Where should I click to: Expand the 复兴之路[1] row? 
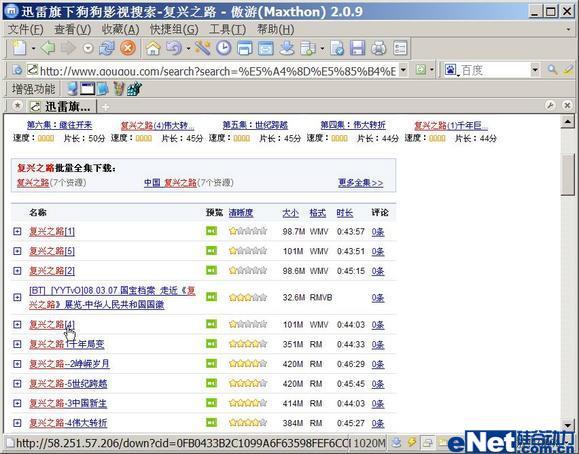(x=17, y=231)
